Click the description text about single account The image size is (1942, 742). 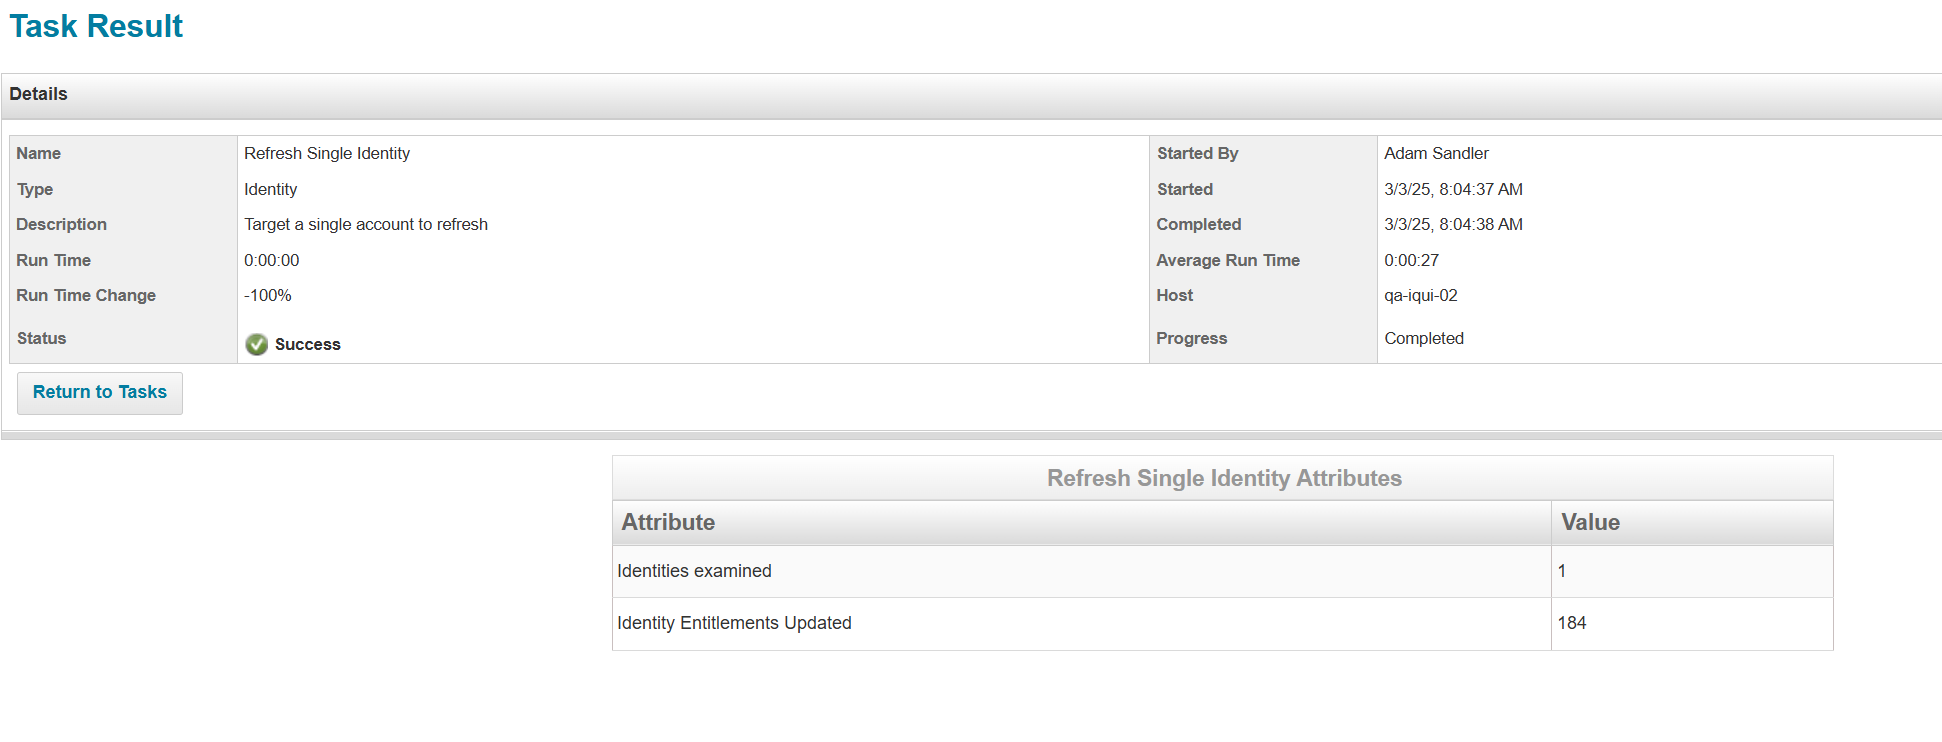pyautogui.click(x=366, y=224)
